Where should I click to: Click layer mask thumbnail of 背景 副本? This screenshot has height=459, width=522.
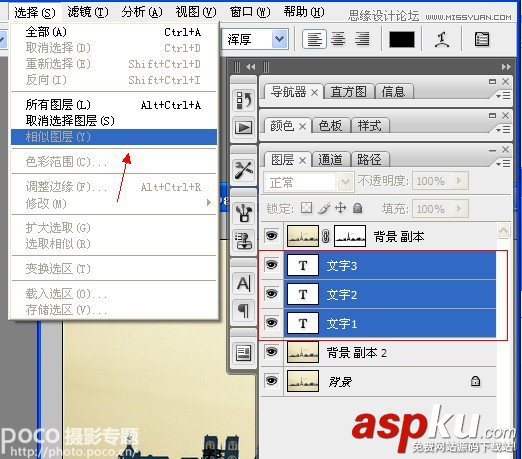[x=350, y=236]
